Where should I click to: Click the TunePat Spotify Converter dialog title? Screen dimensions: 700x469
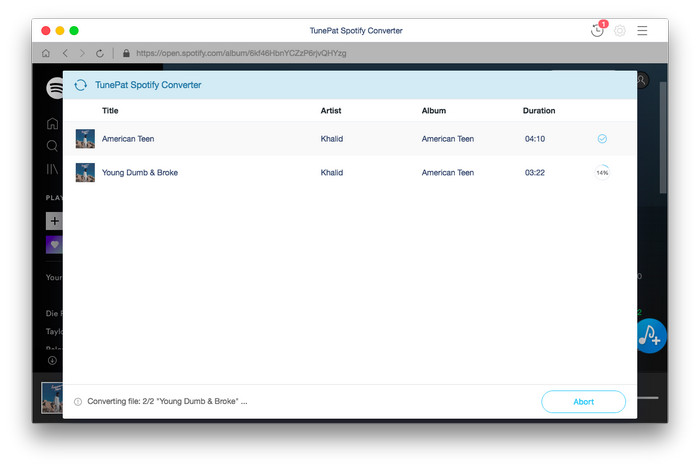pyautogui.click(x=148, y=85)
